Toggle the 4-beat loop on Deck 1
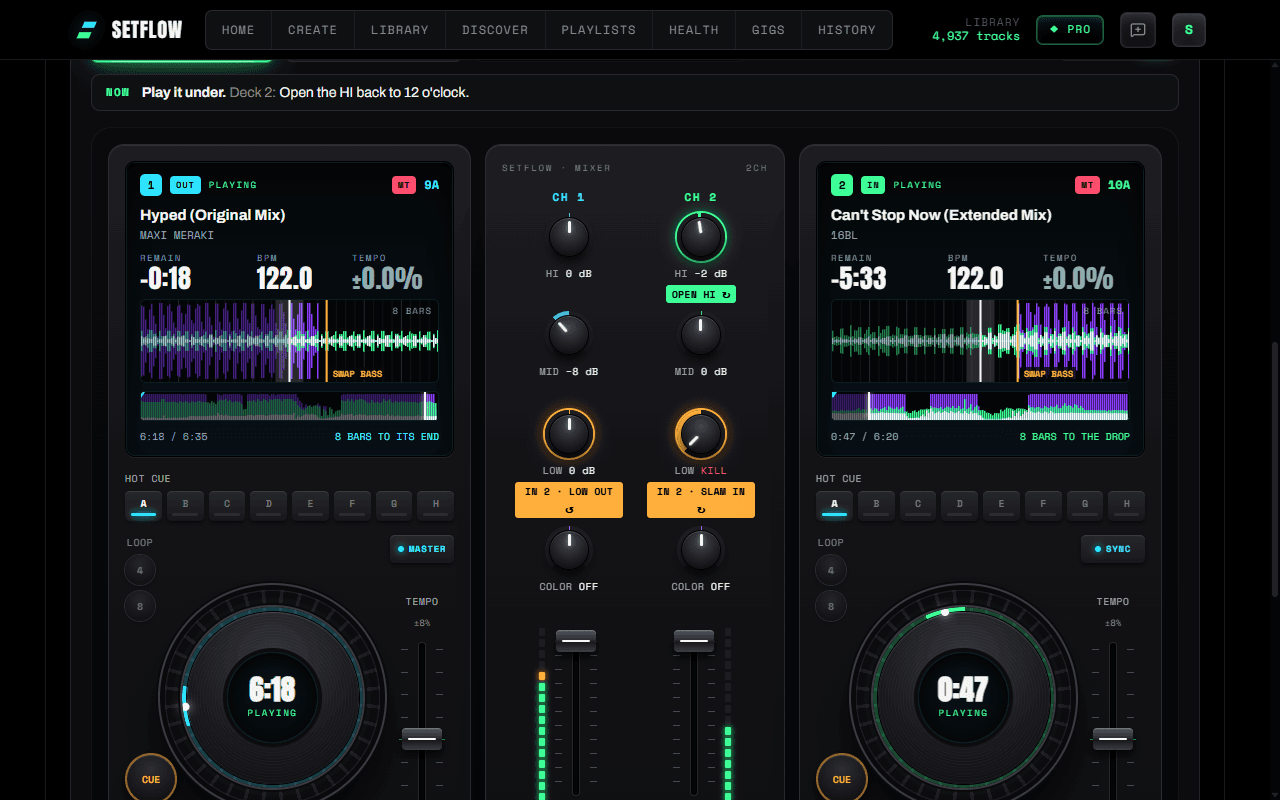 click(140, 571)
